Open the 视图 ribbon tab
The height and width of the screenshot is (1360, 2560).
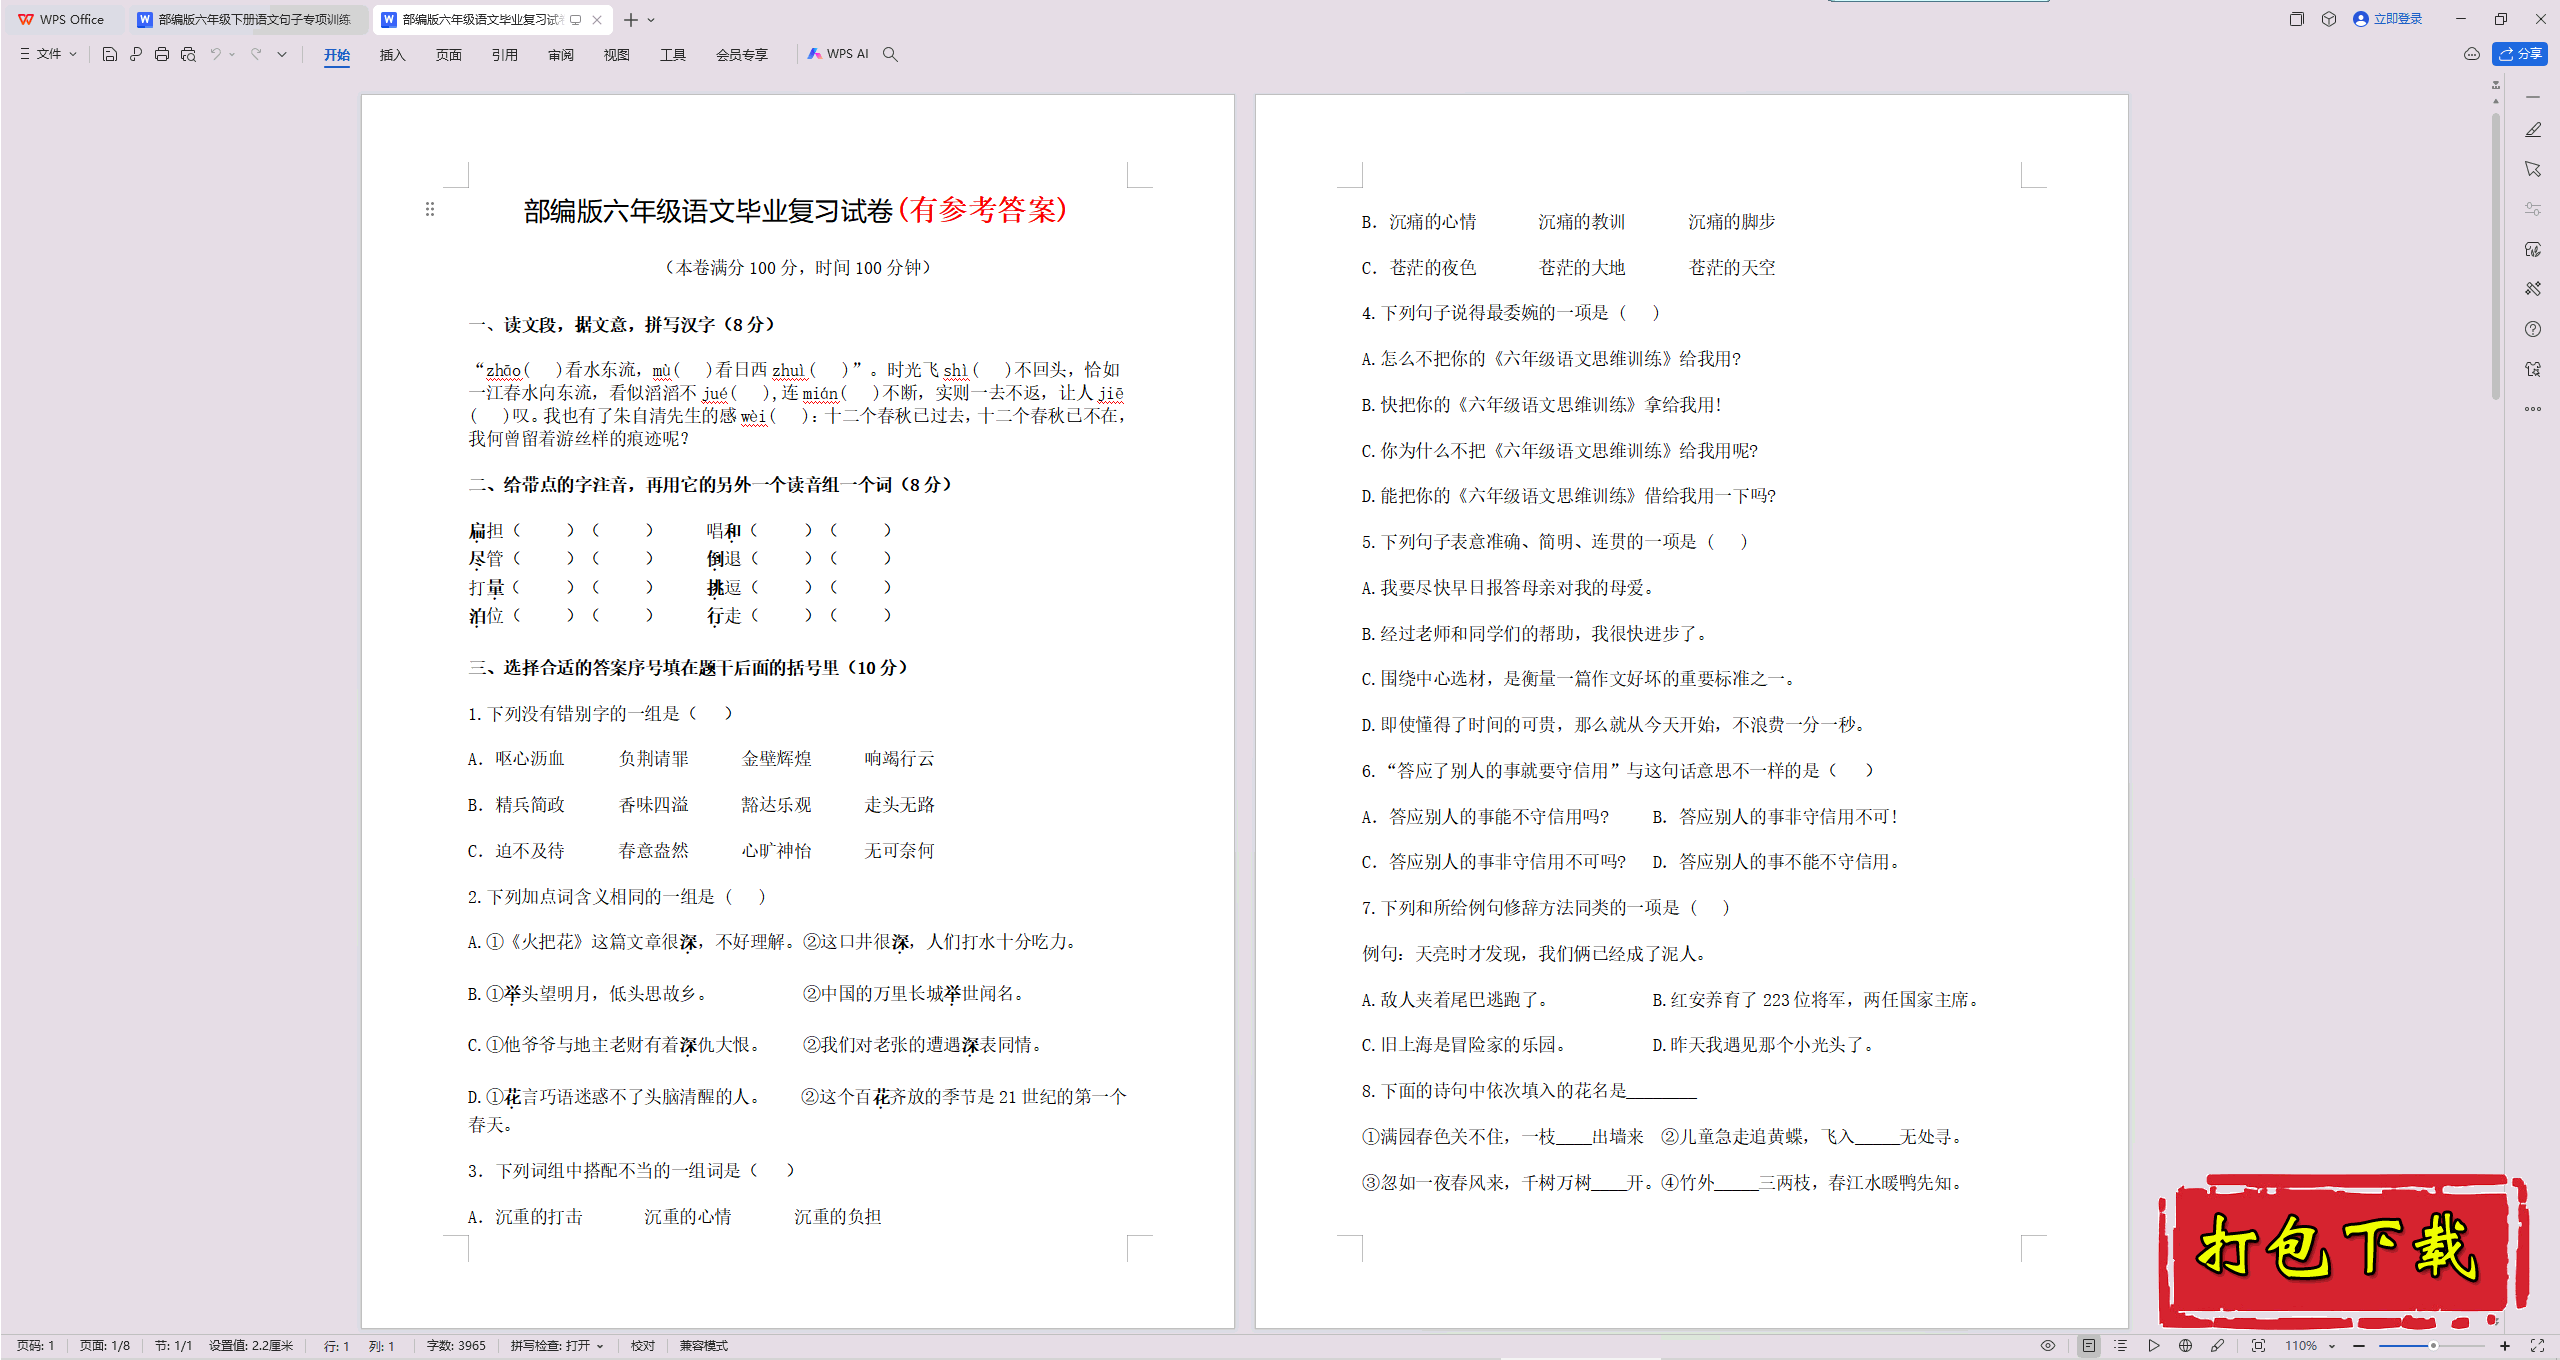tap(616, 54)
